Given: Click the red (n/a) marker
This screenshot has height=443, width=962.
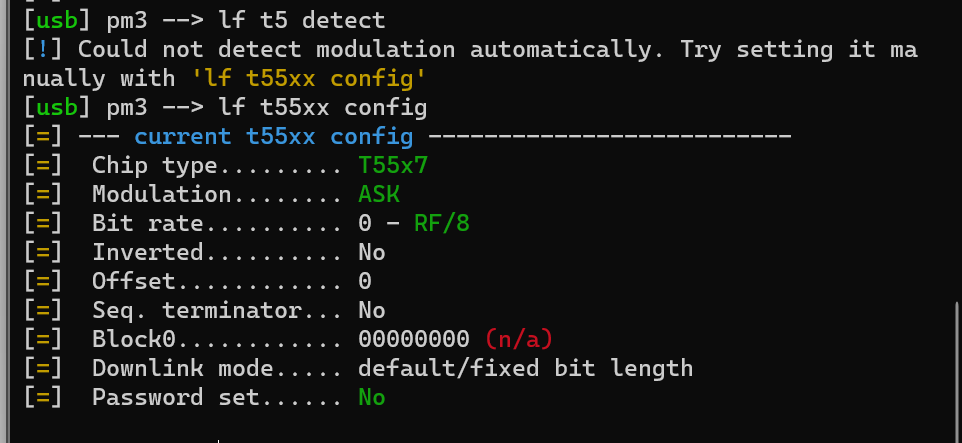Looking at the screenshot, I should 519,339.
